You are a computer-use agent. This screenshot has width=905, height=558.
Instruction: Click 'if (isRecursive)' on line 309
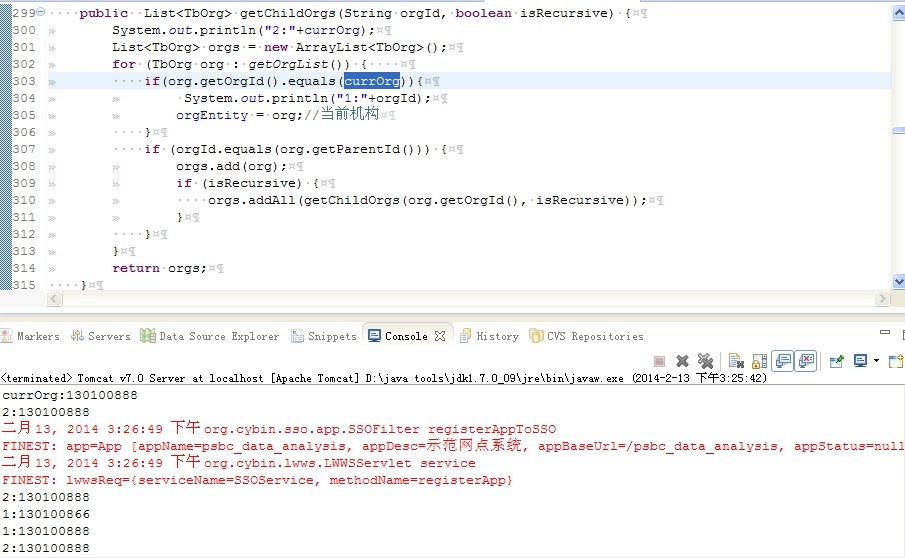tap(239, 183)
